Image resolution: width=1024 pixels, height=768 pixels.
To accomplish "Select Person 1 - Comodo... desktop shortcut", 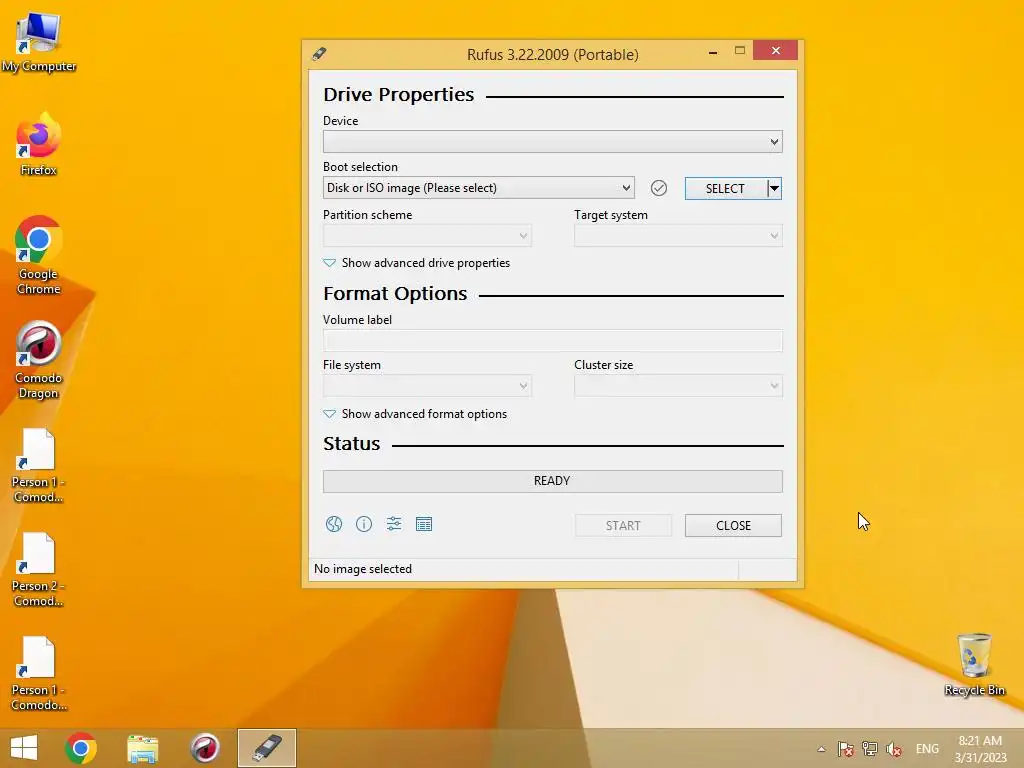I will [39, 673].
